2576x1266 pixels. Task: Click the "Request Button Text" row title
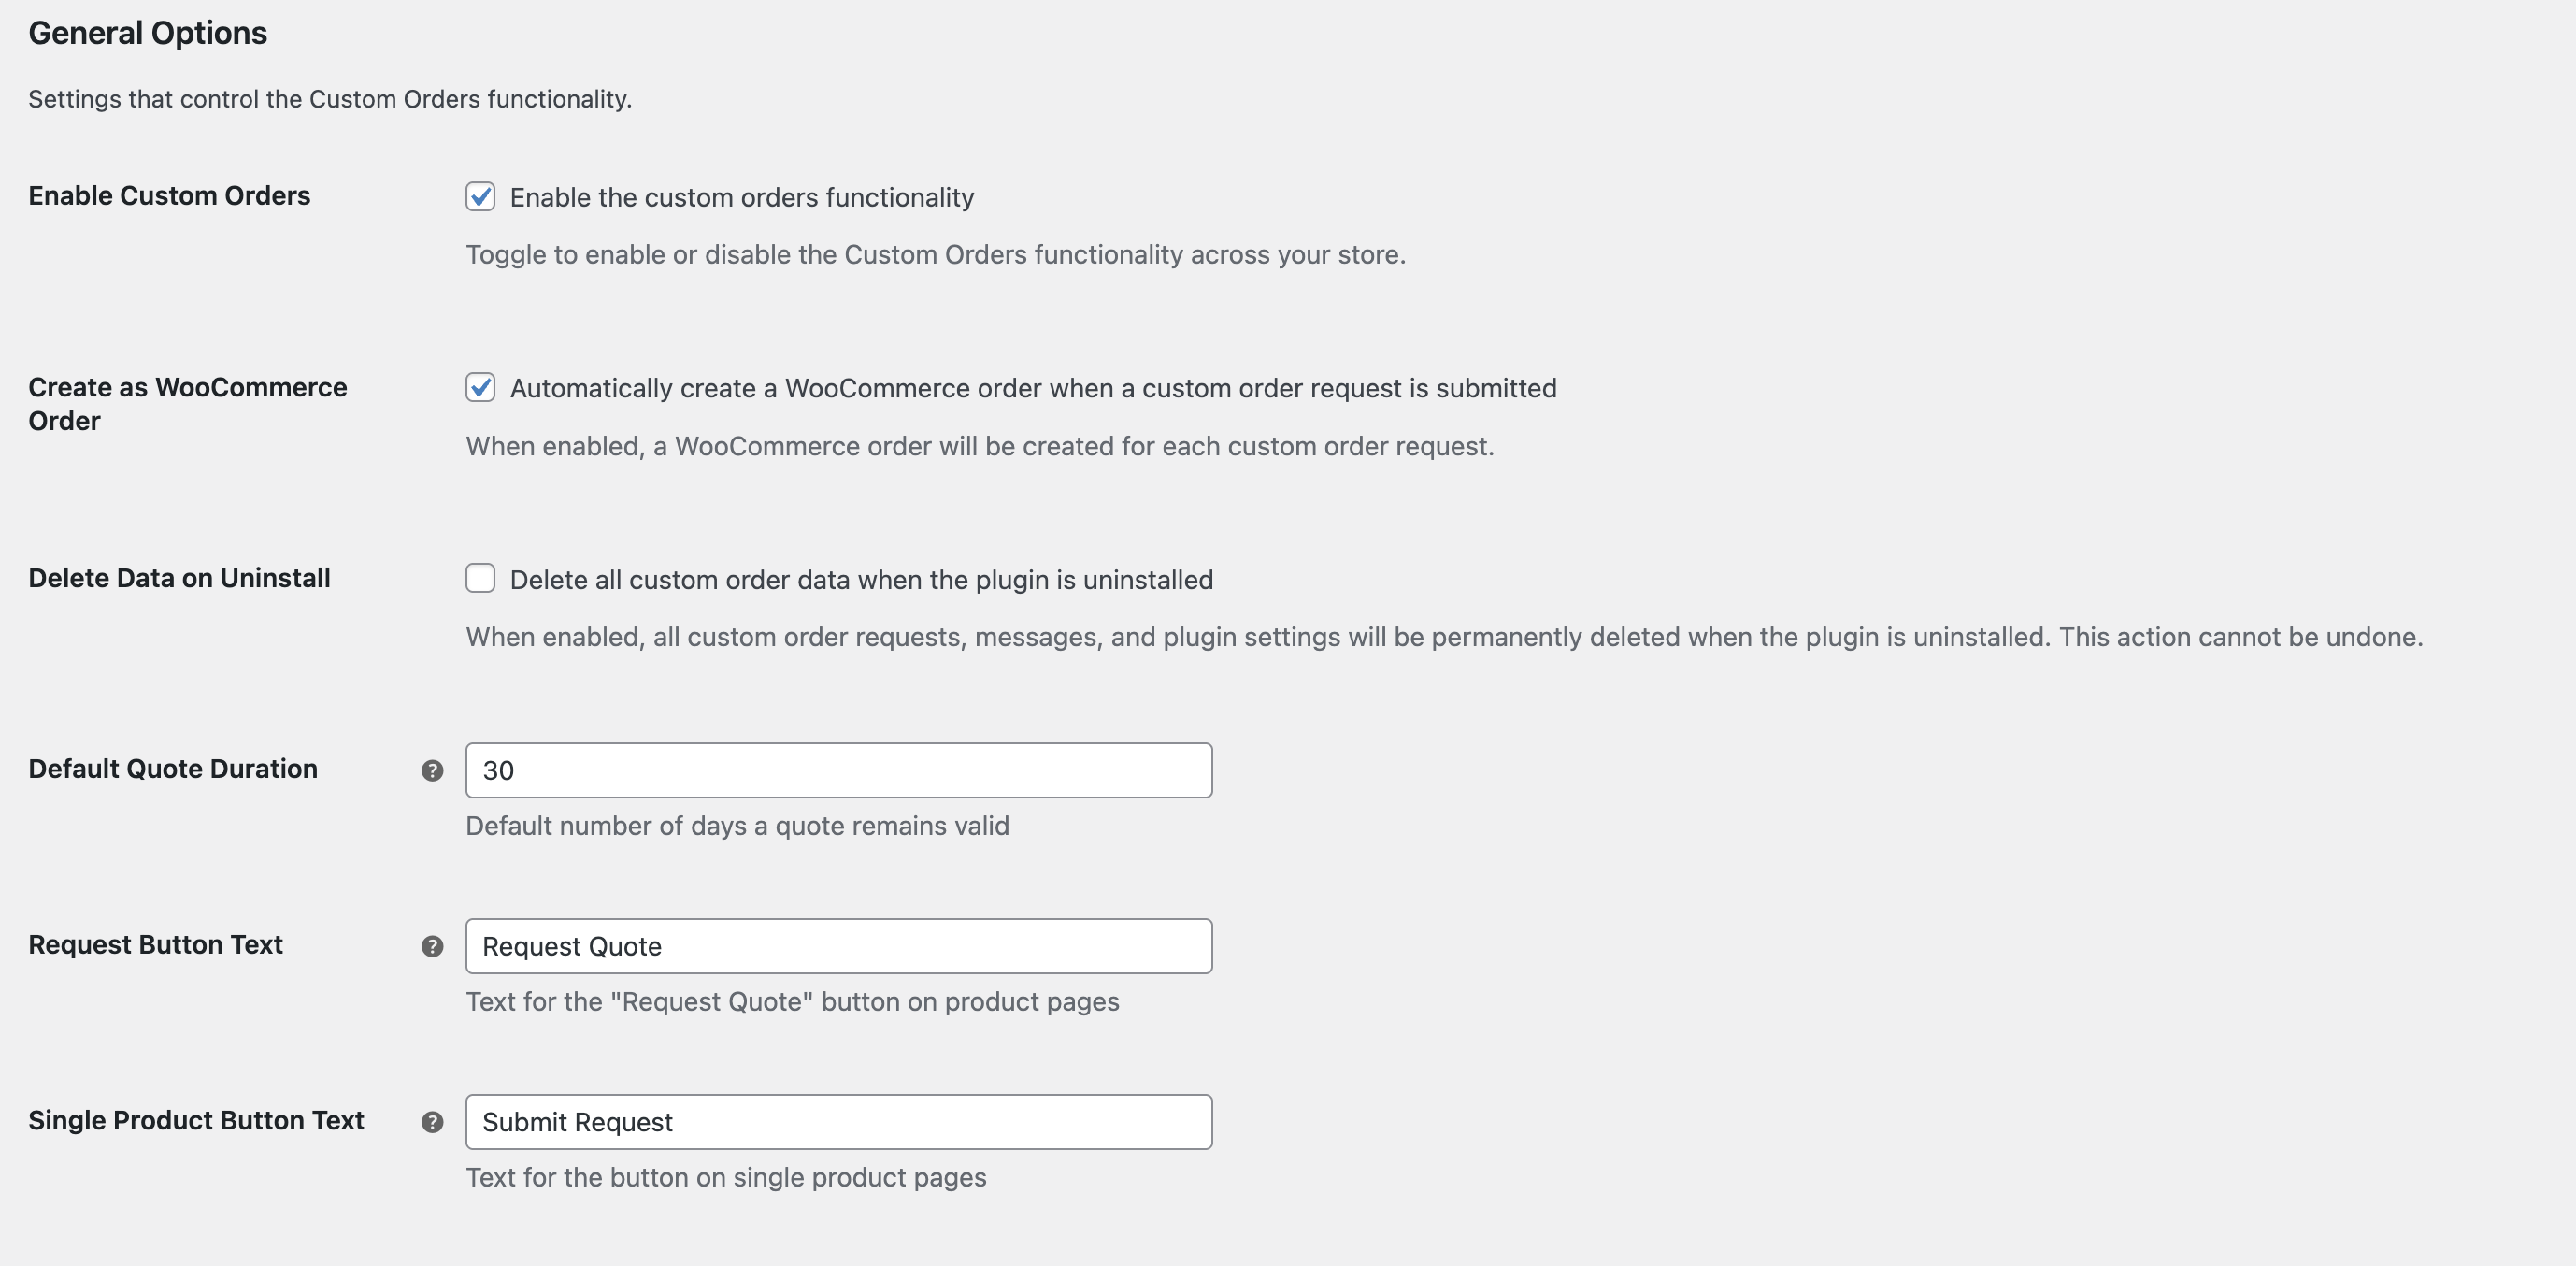click(x=155, y=945)
